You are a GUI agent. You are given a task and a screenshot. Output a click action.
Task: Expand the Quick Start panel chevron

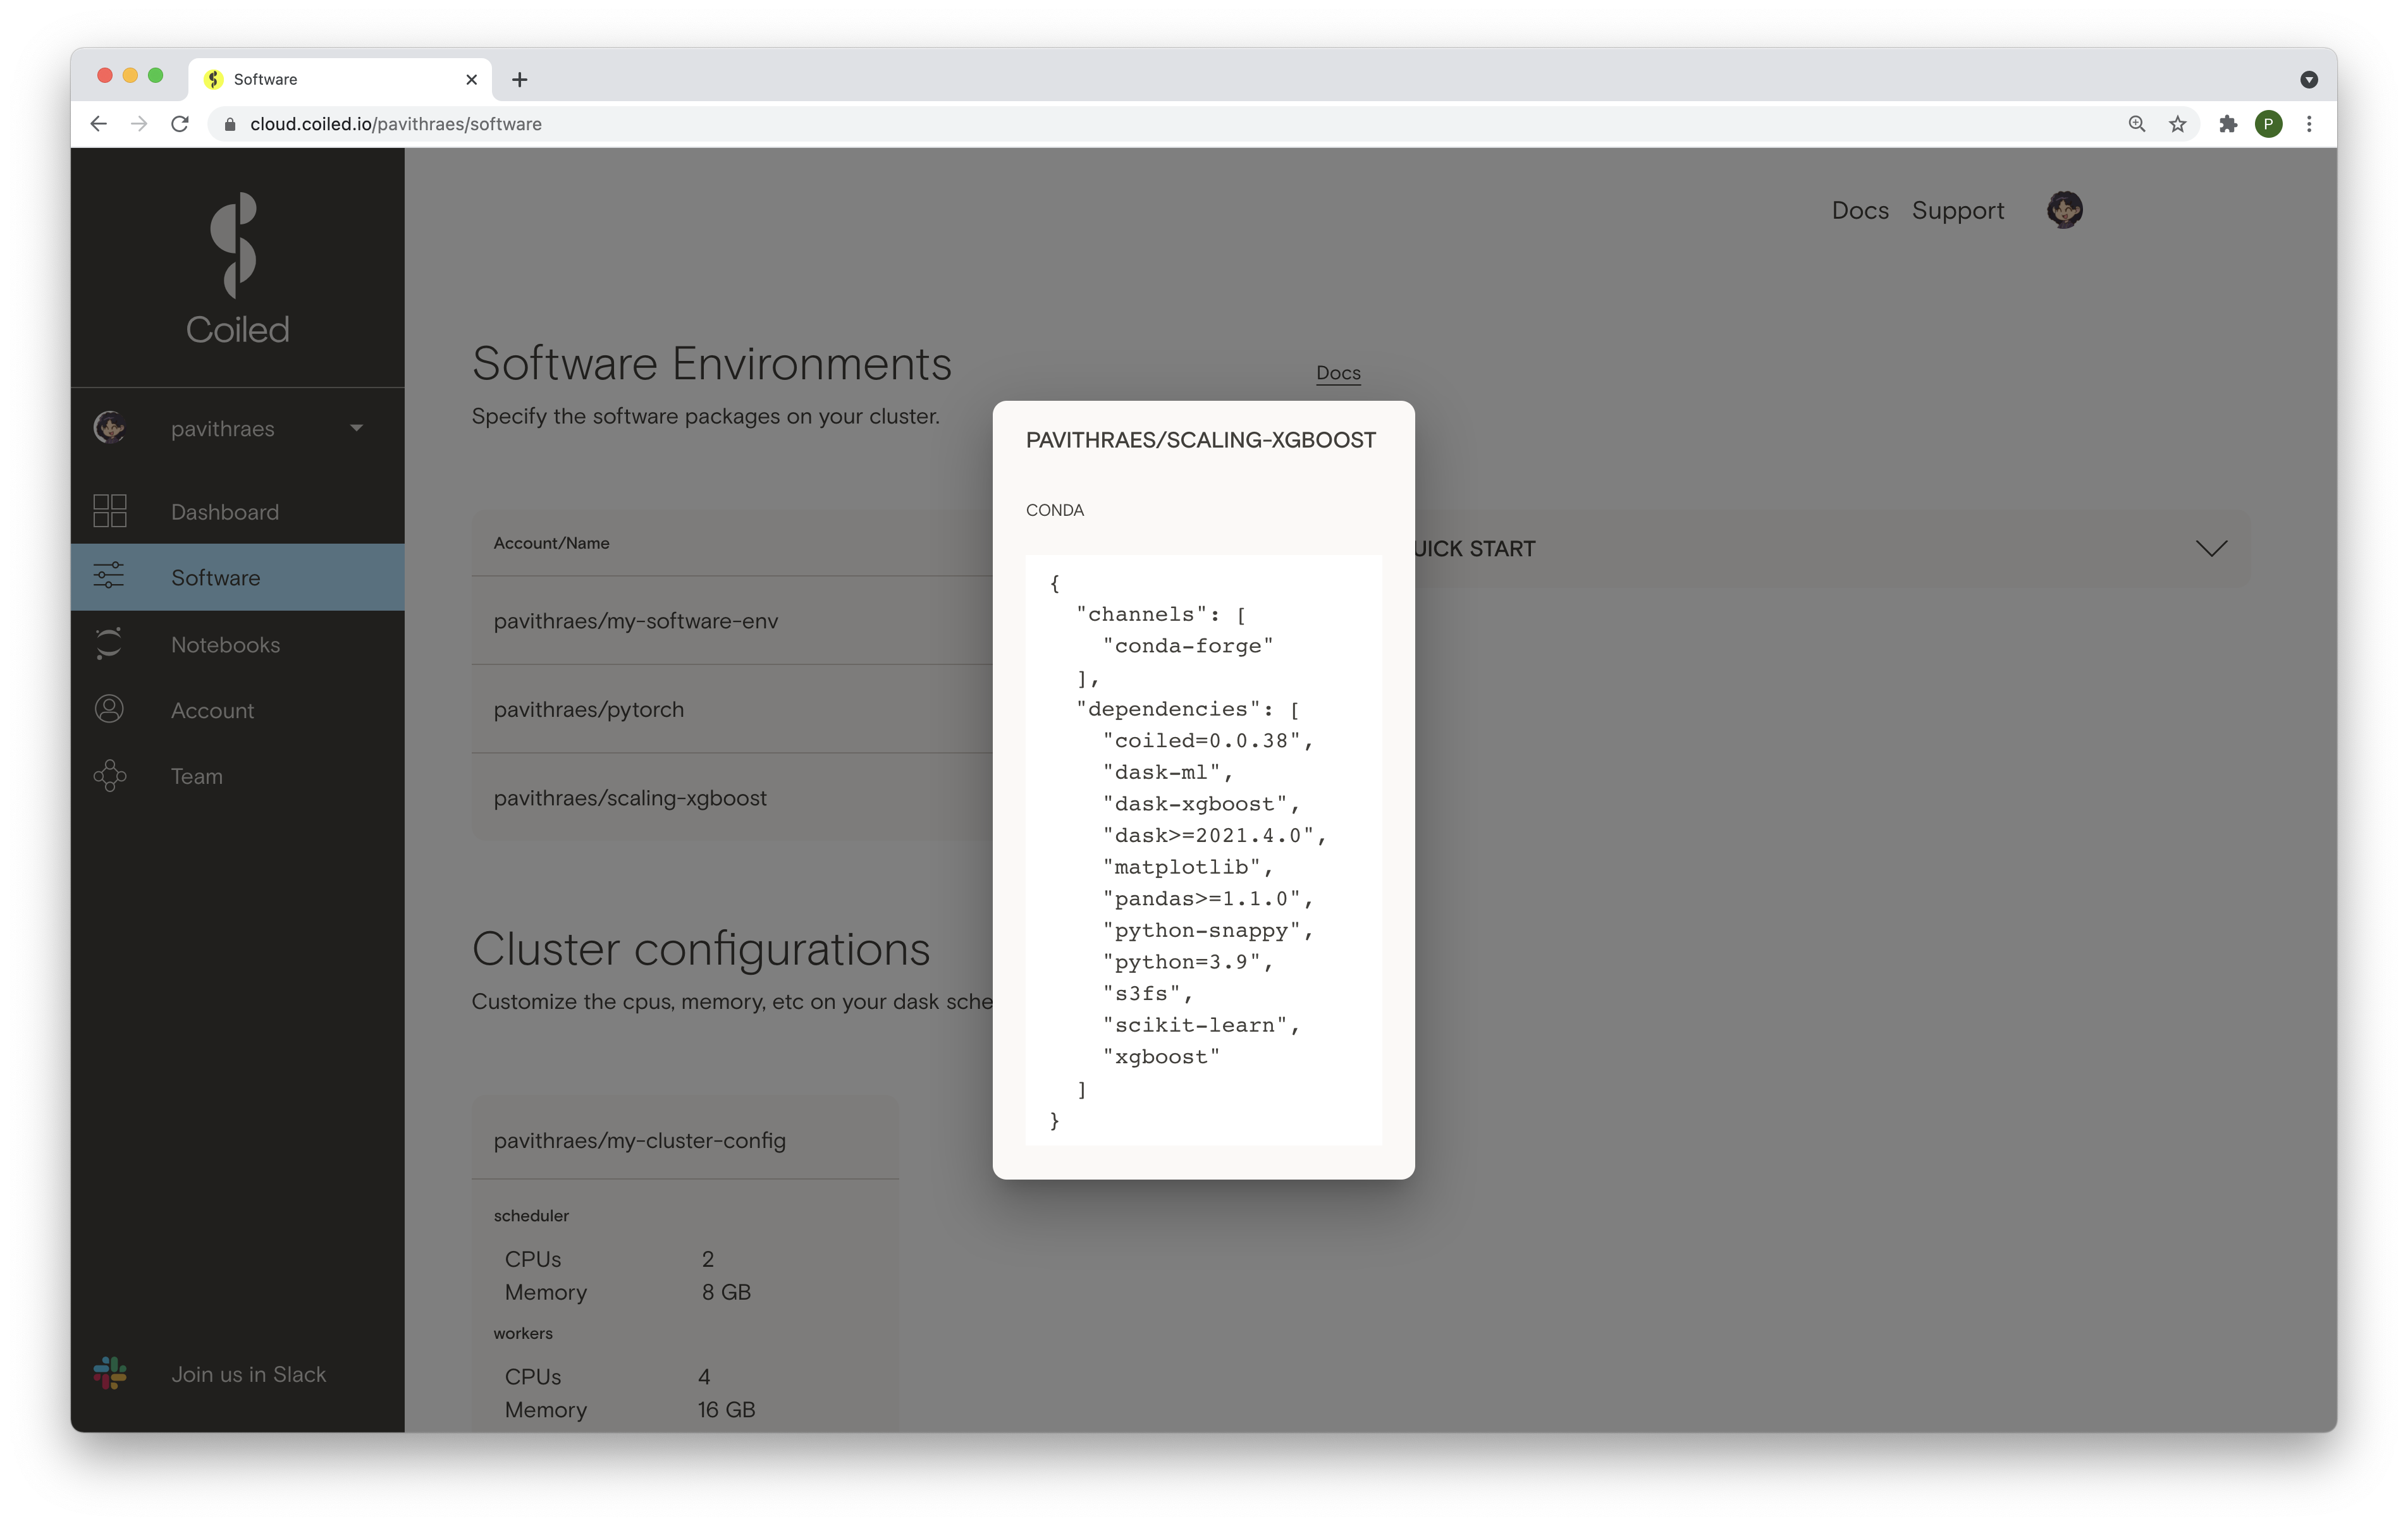tap(2211, 548)
